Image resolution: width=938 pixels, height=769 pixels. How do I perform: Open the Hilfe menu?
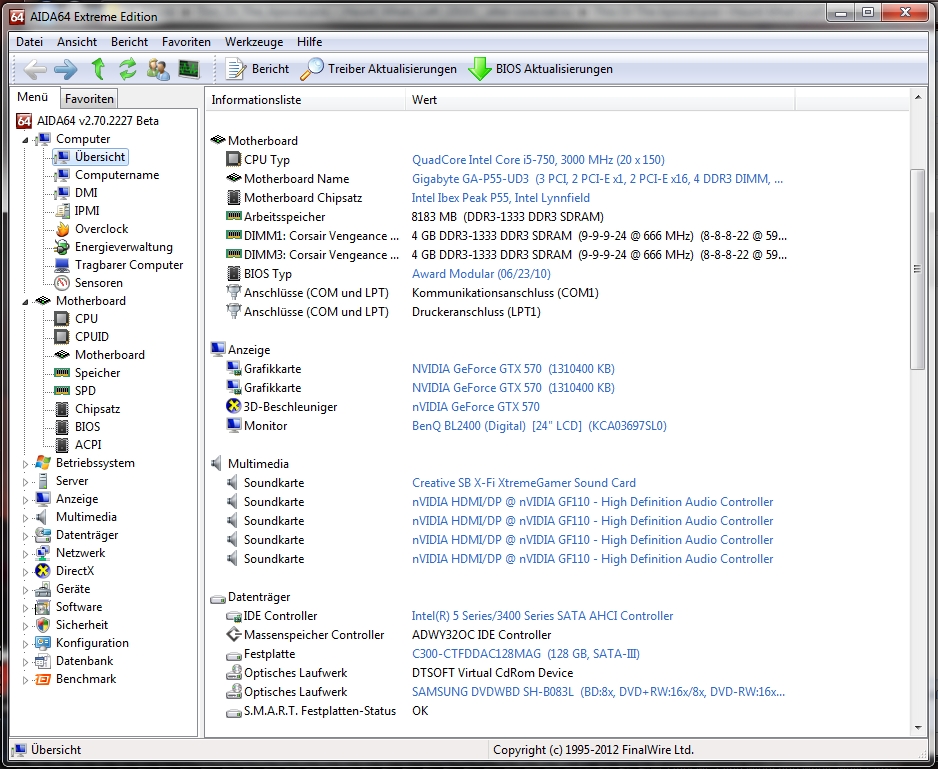[309, 42]
